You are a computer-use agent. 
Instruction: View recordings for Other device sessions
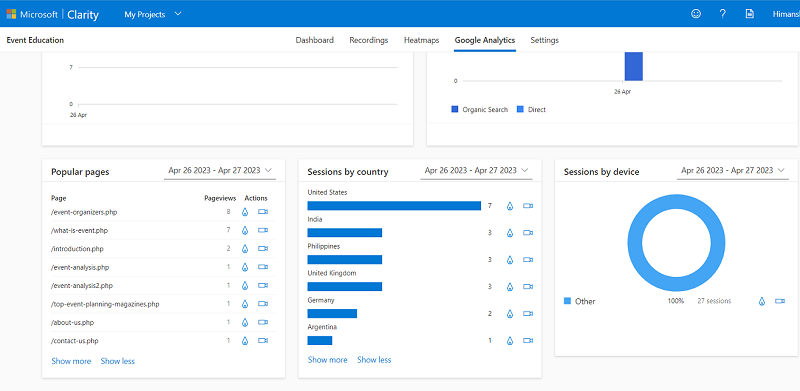(780, 301)
